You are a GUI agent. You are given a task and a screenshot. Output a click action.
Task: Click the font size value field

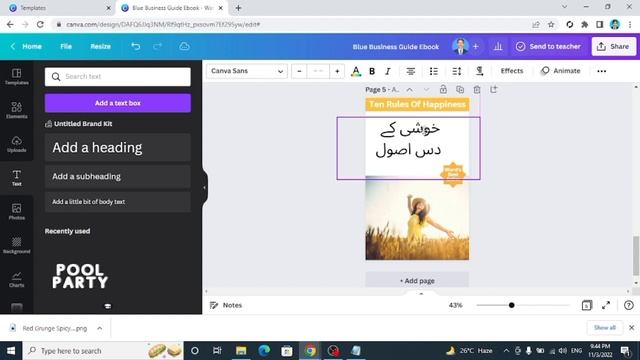[x=318, y=71]
